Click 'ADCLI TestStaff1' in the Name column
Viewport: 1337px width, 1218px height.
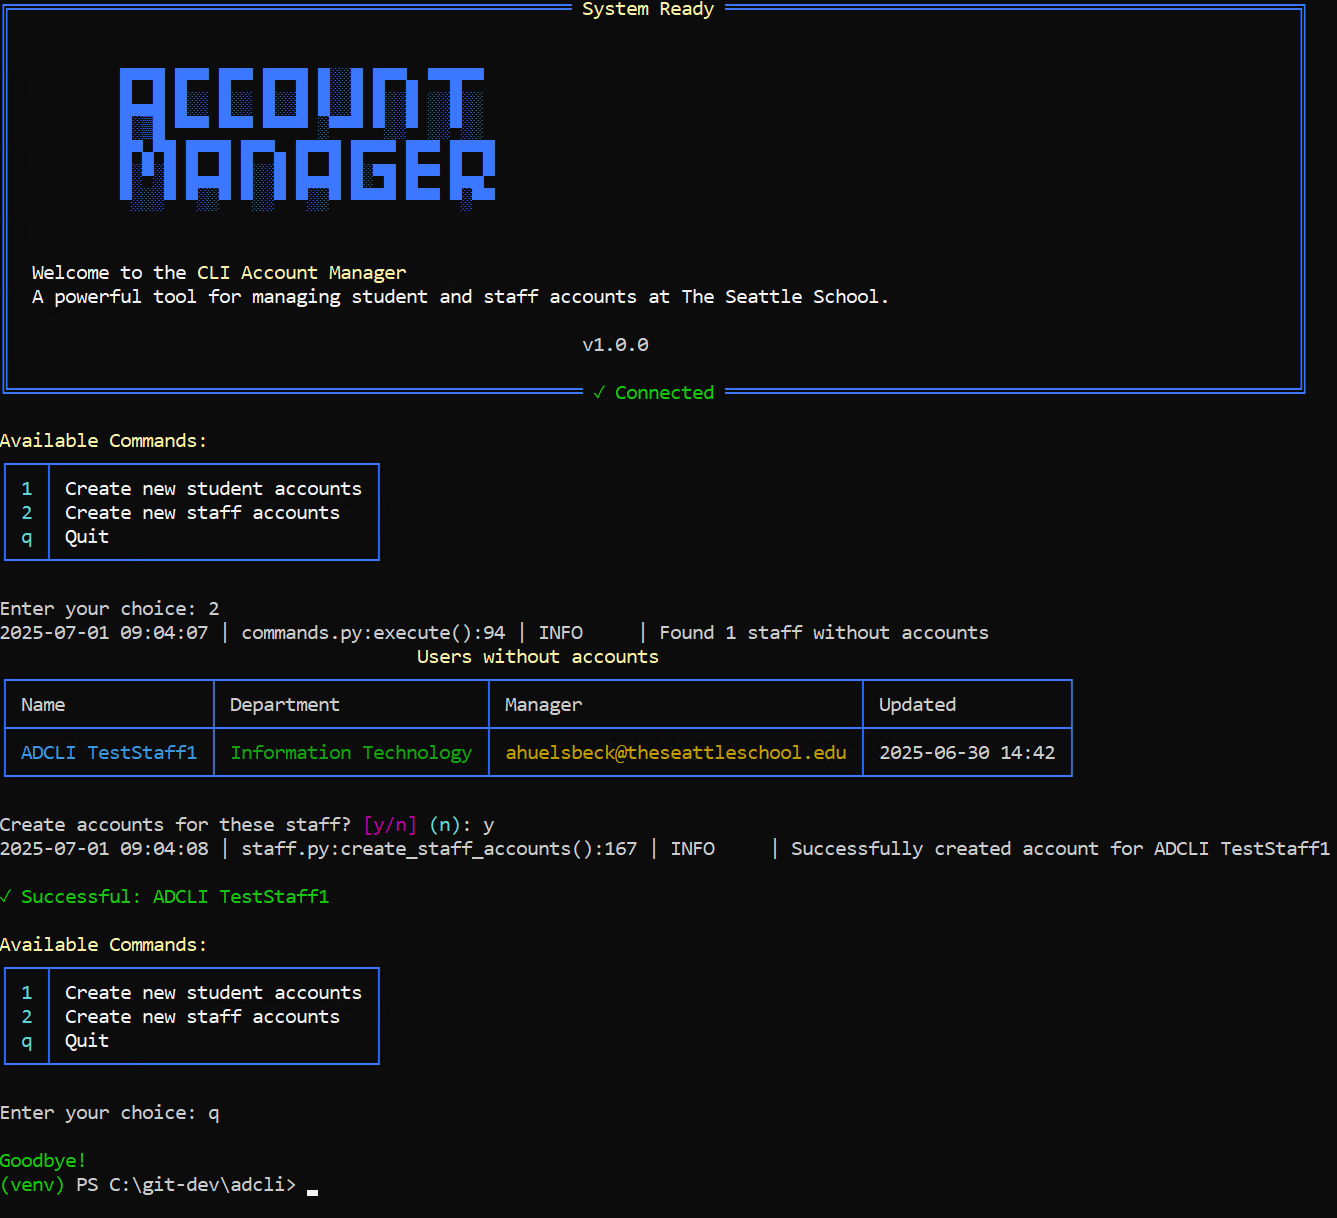click(x=109, y=753)
